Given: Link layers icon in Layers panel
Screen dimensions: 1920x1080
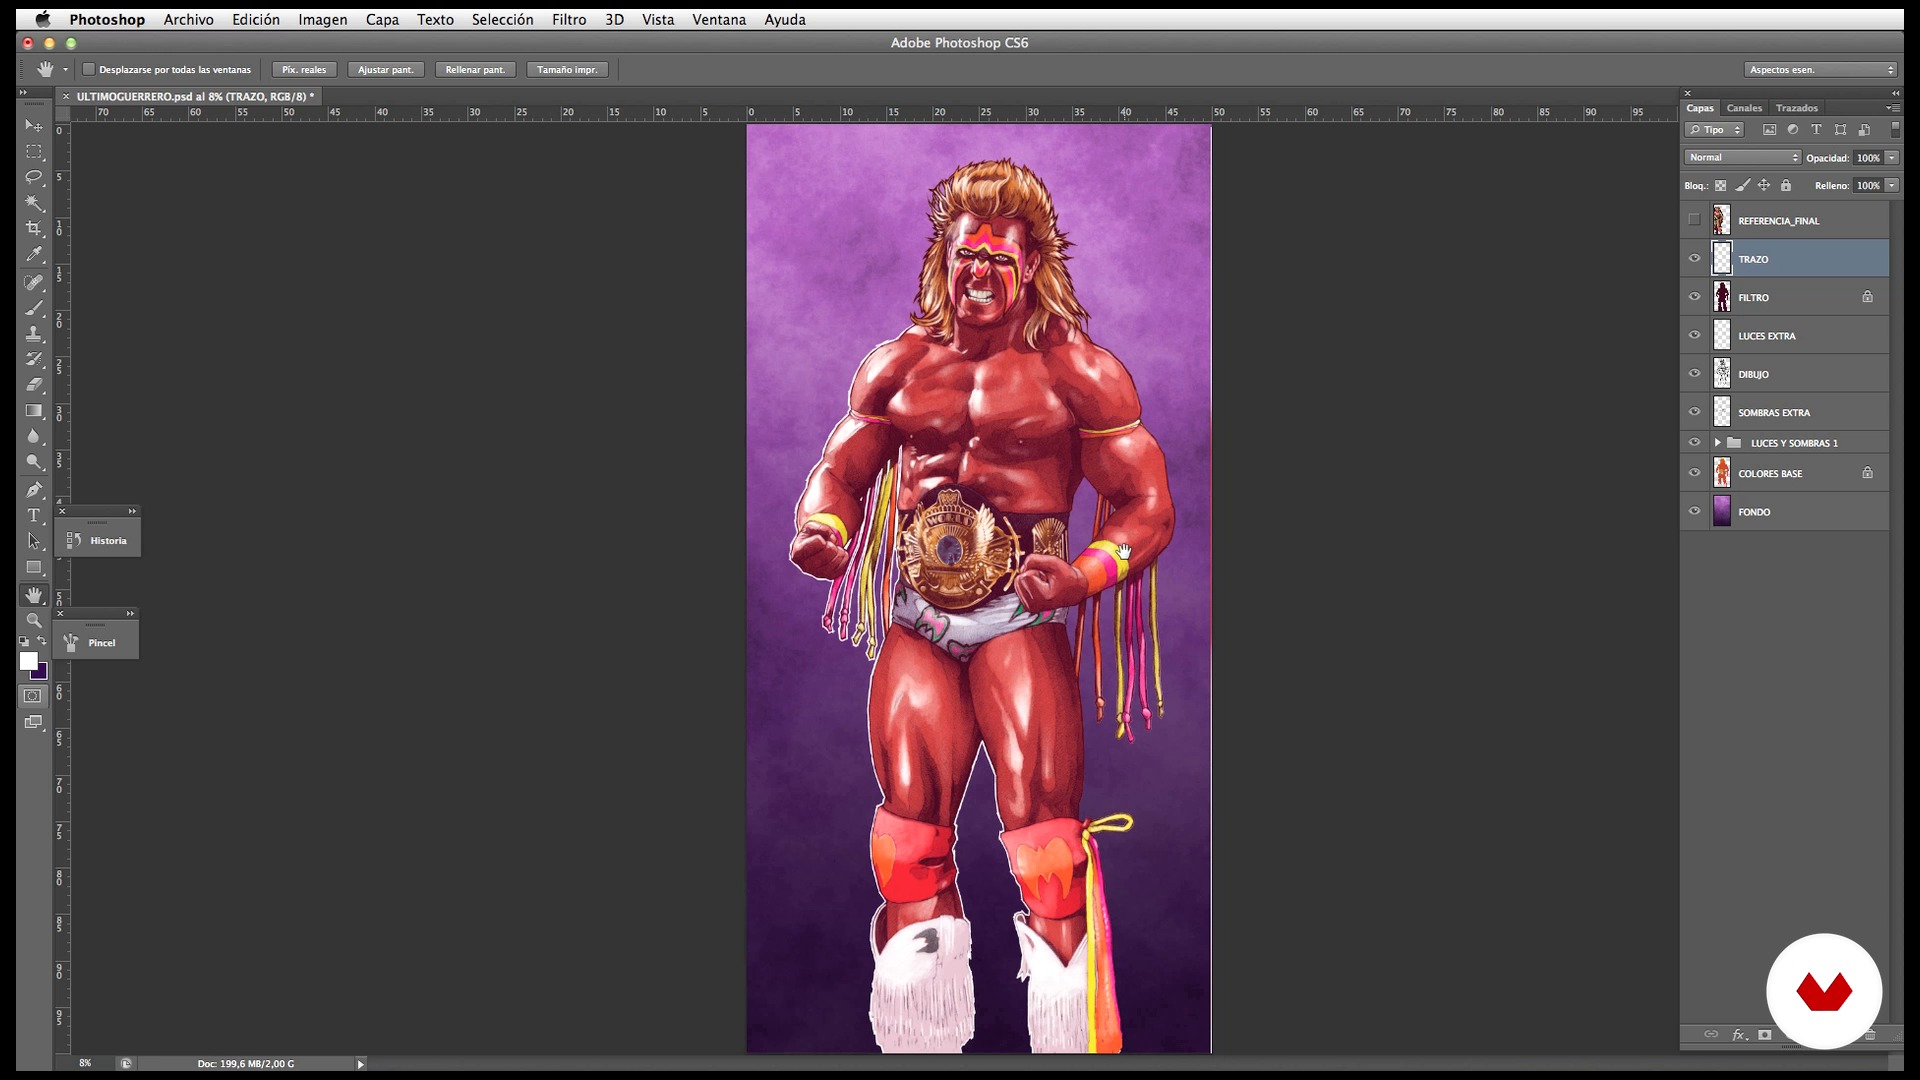Looking at the screenshot, I should point(1711,1035).
